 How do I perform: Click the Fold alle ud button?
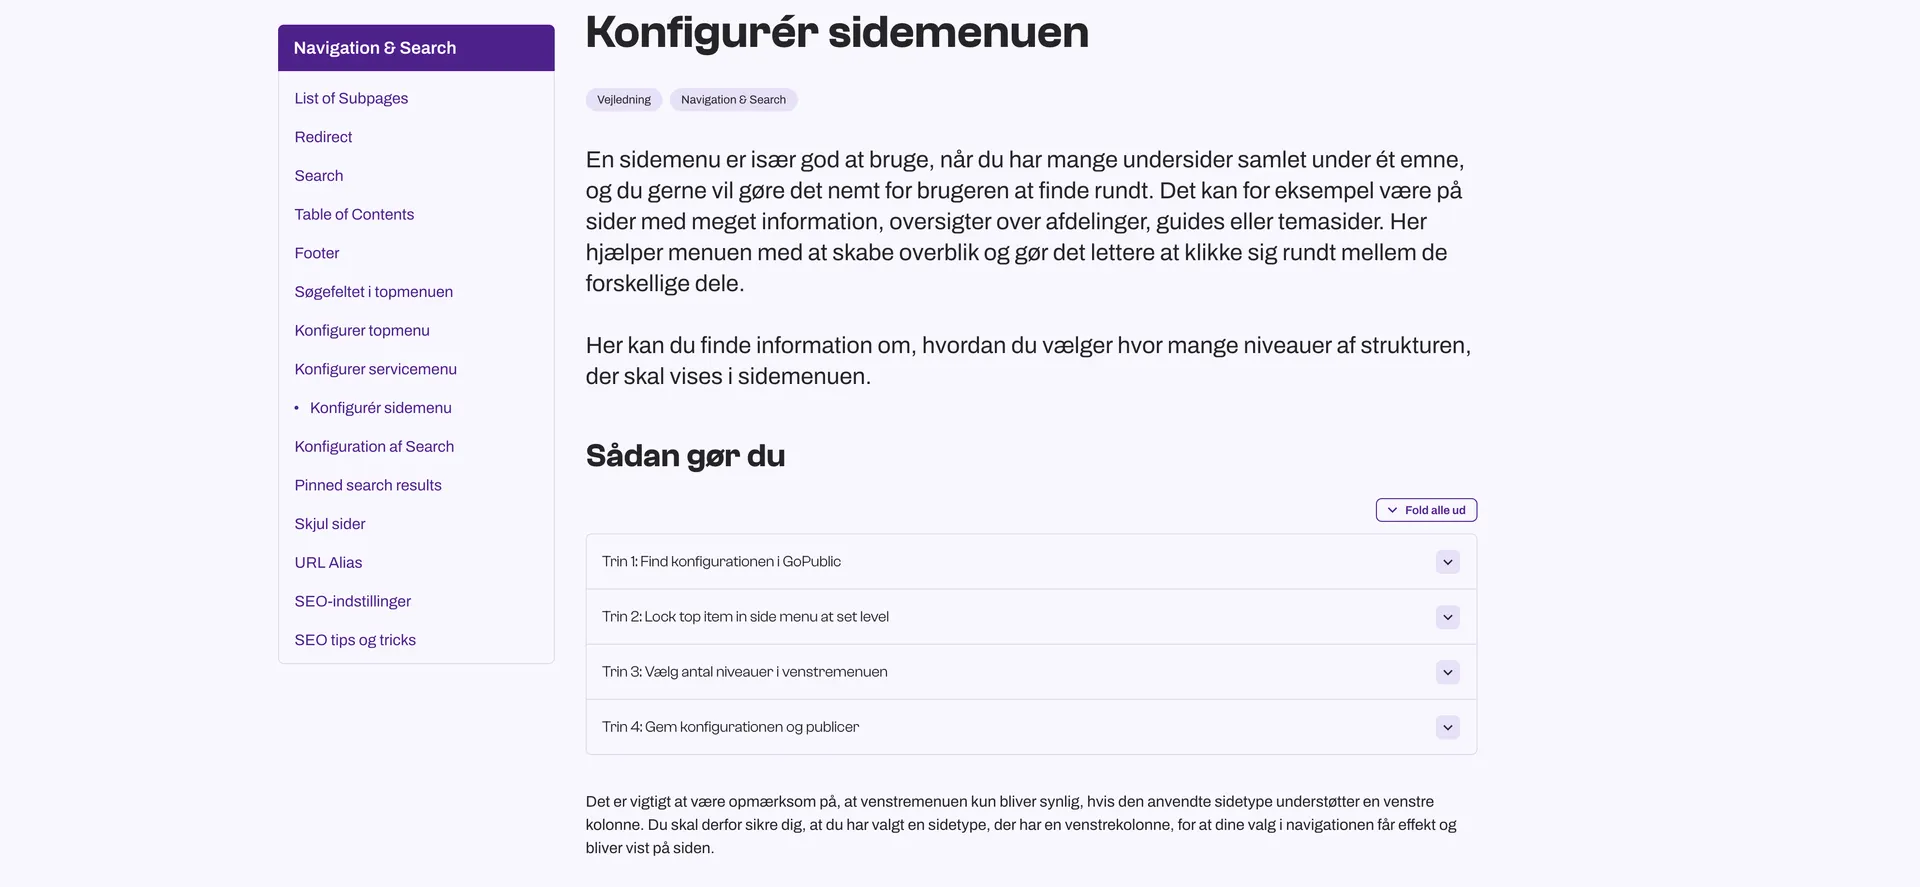tap(1426, 510)
